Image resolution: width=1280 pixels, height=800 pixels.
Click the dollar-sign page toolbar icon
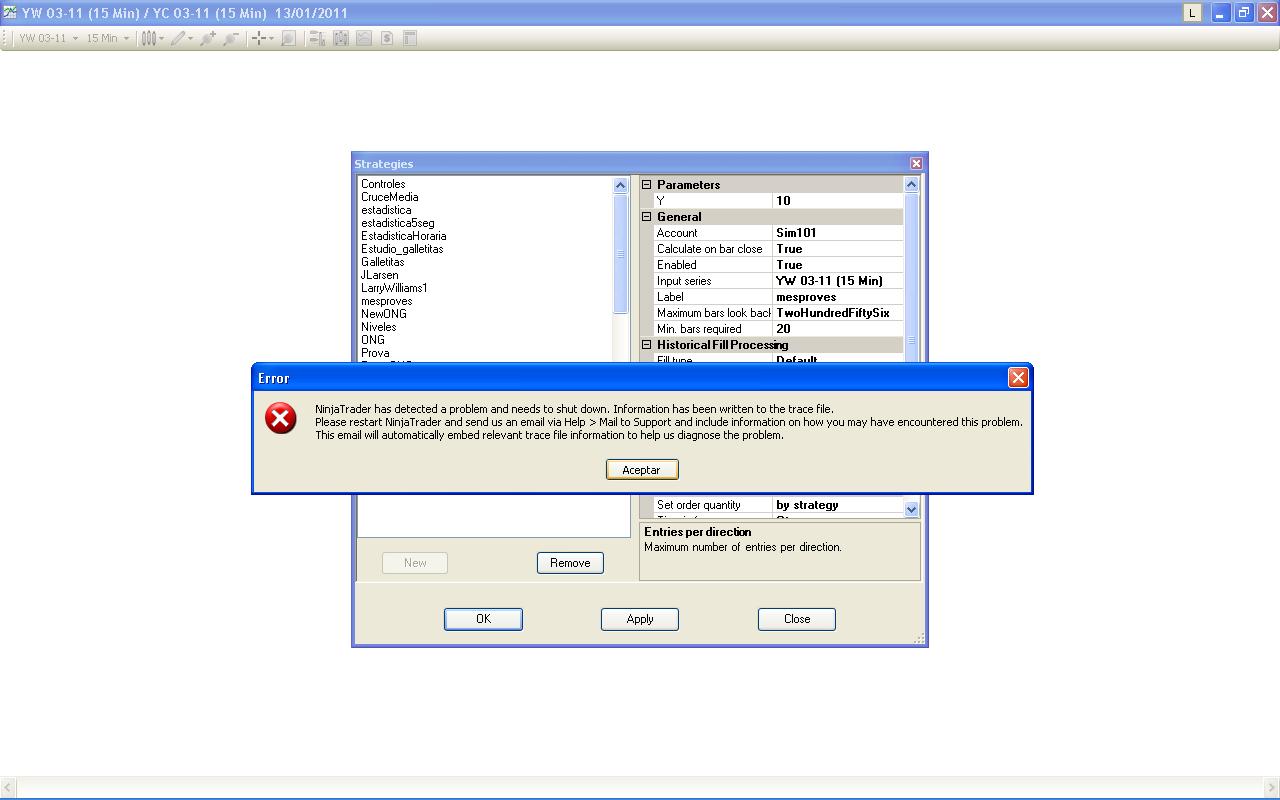(x=387, y=38)
